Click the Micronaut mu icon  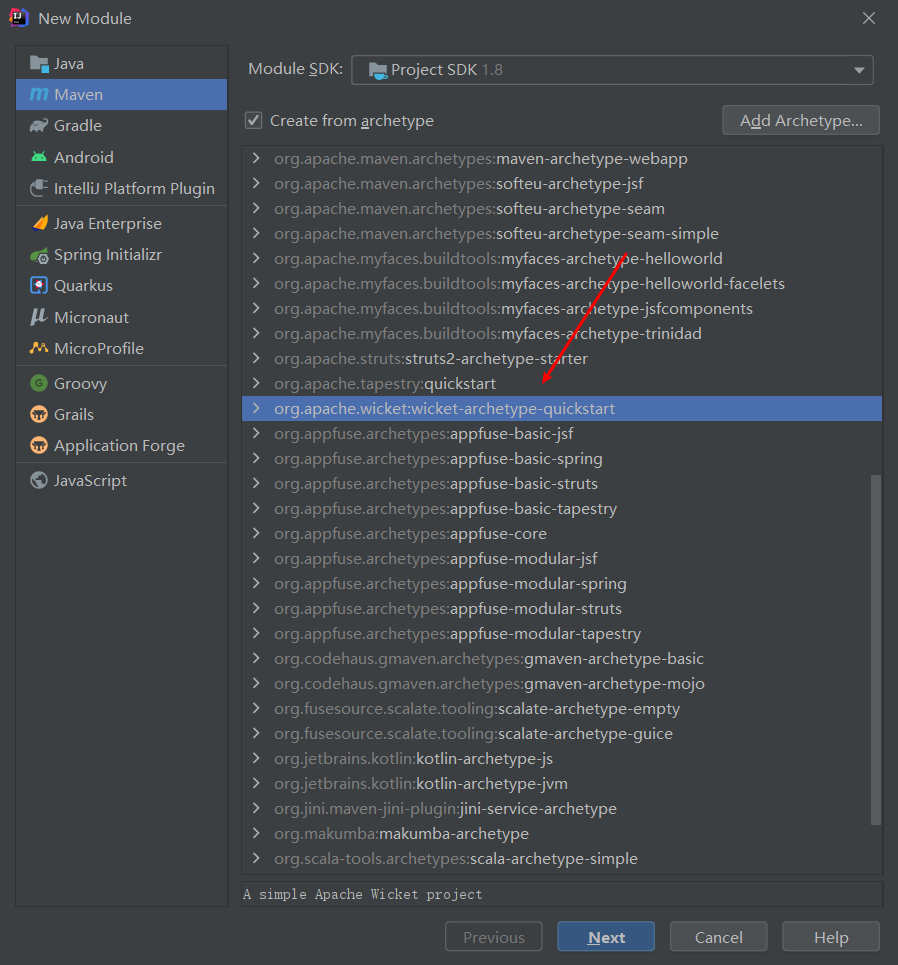coord(39,317)
